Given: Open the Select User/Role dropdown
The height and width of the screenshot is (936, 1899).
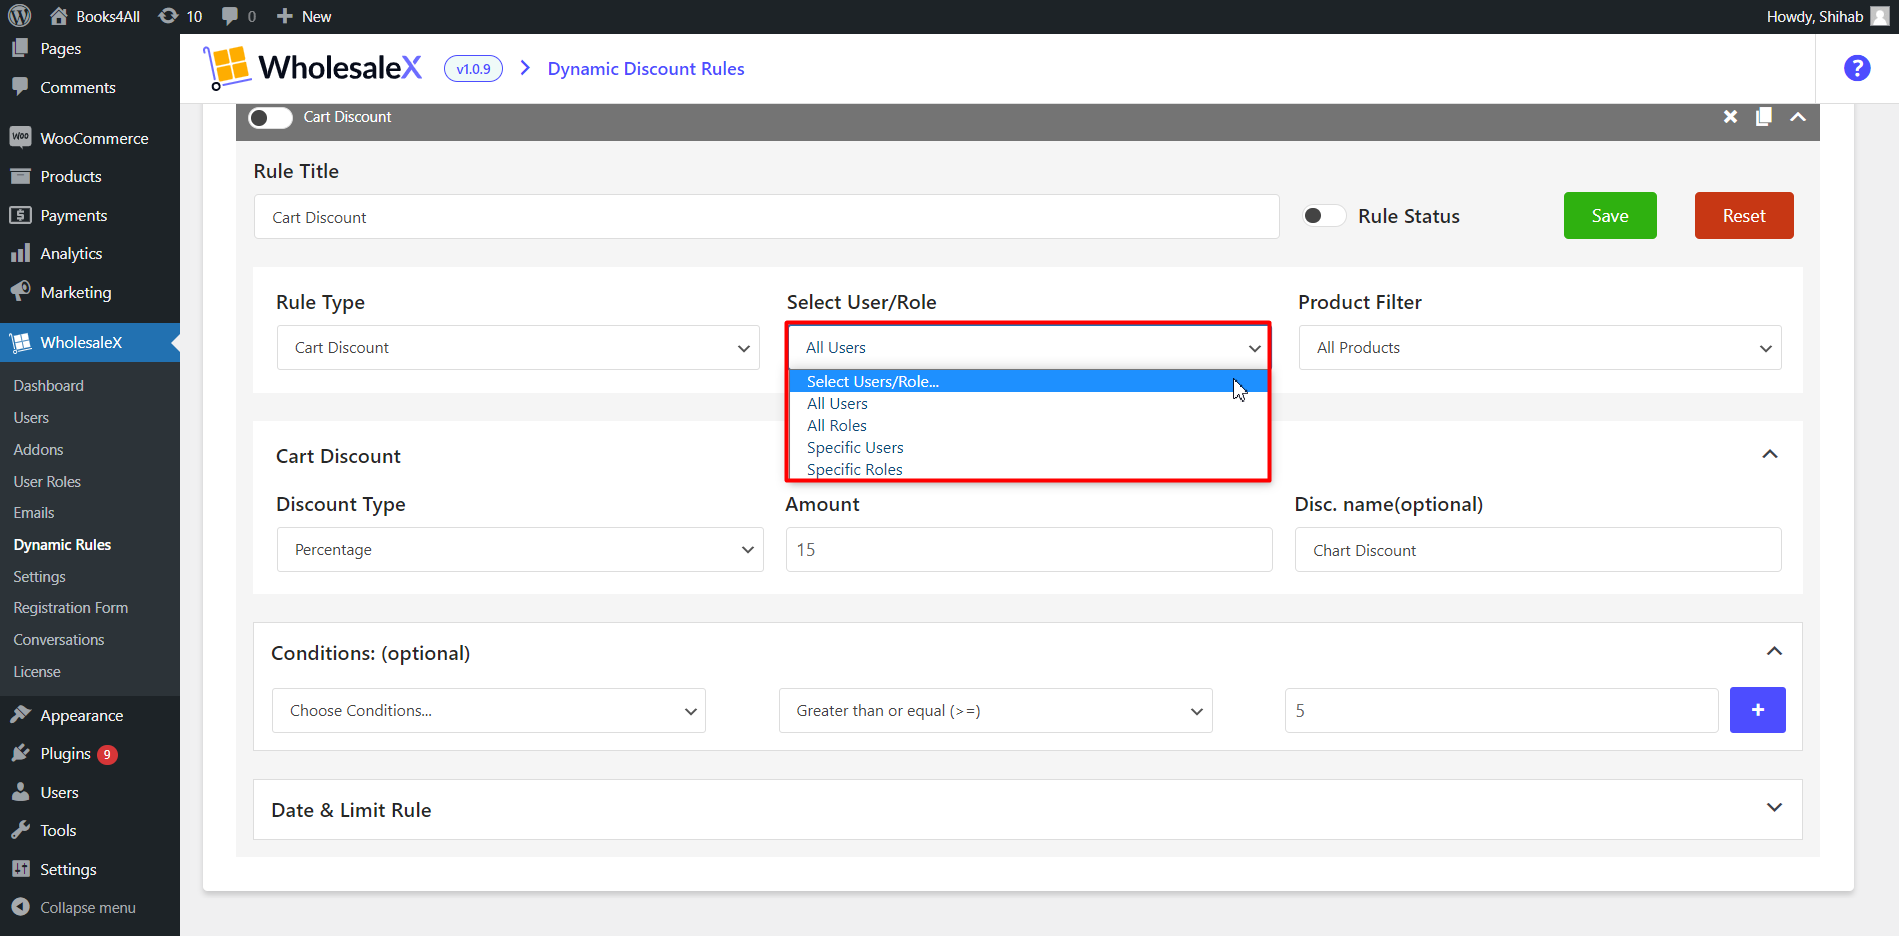Looking at the screenshot, I should pos(1029,347).
